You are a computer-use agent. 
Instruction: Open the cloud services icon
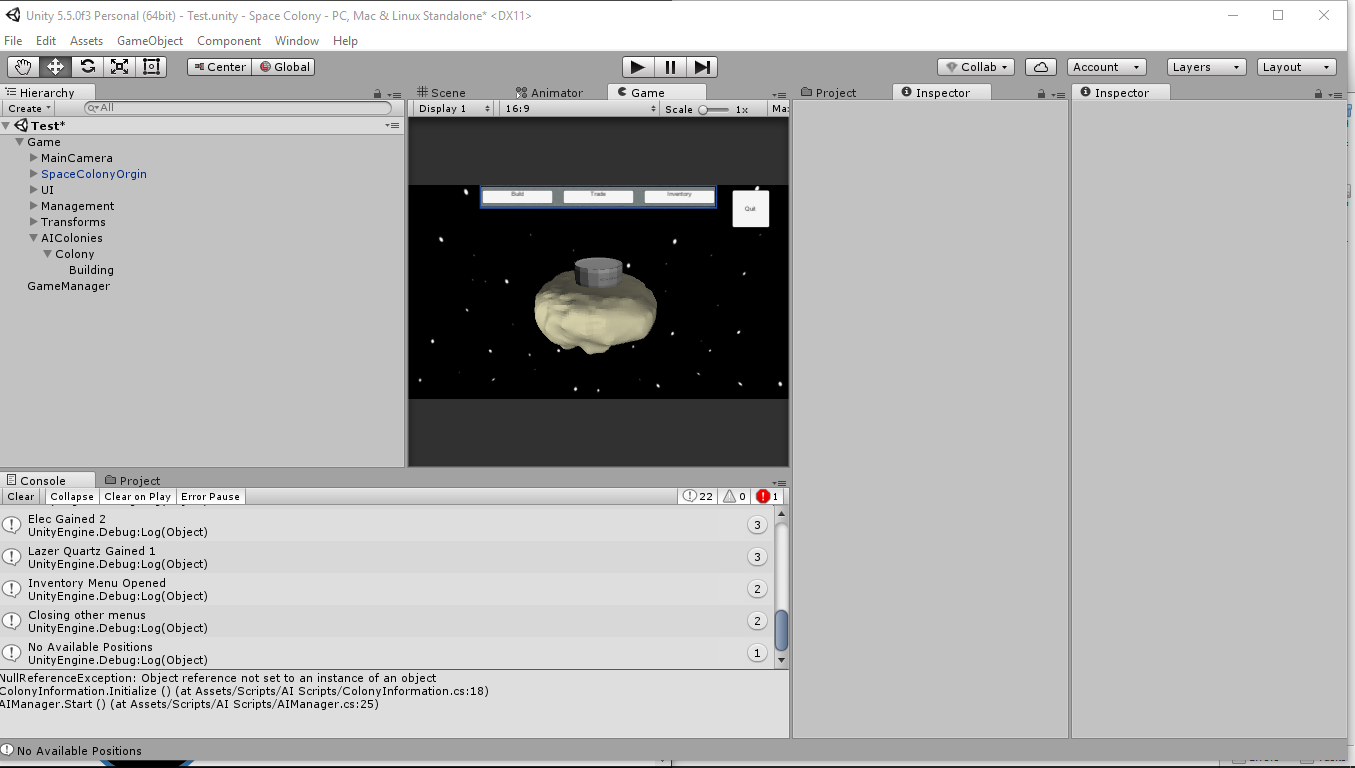(x=1041, y=67)
